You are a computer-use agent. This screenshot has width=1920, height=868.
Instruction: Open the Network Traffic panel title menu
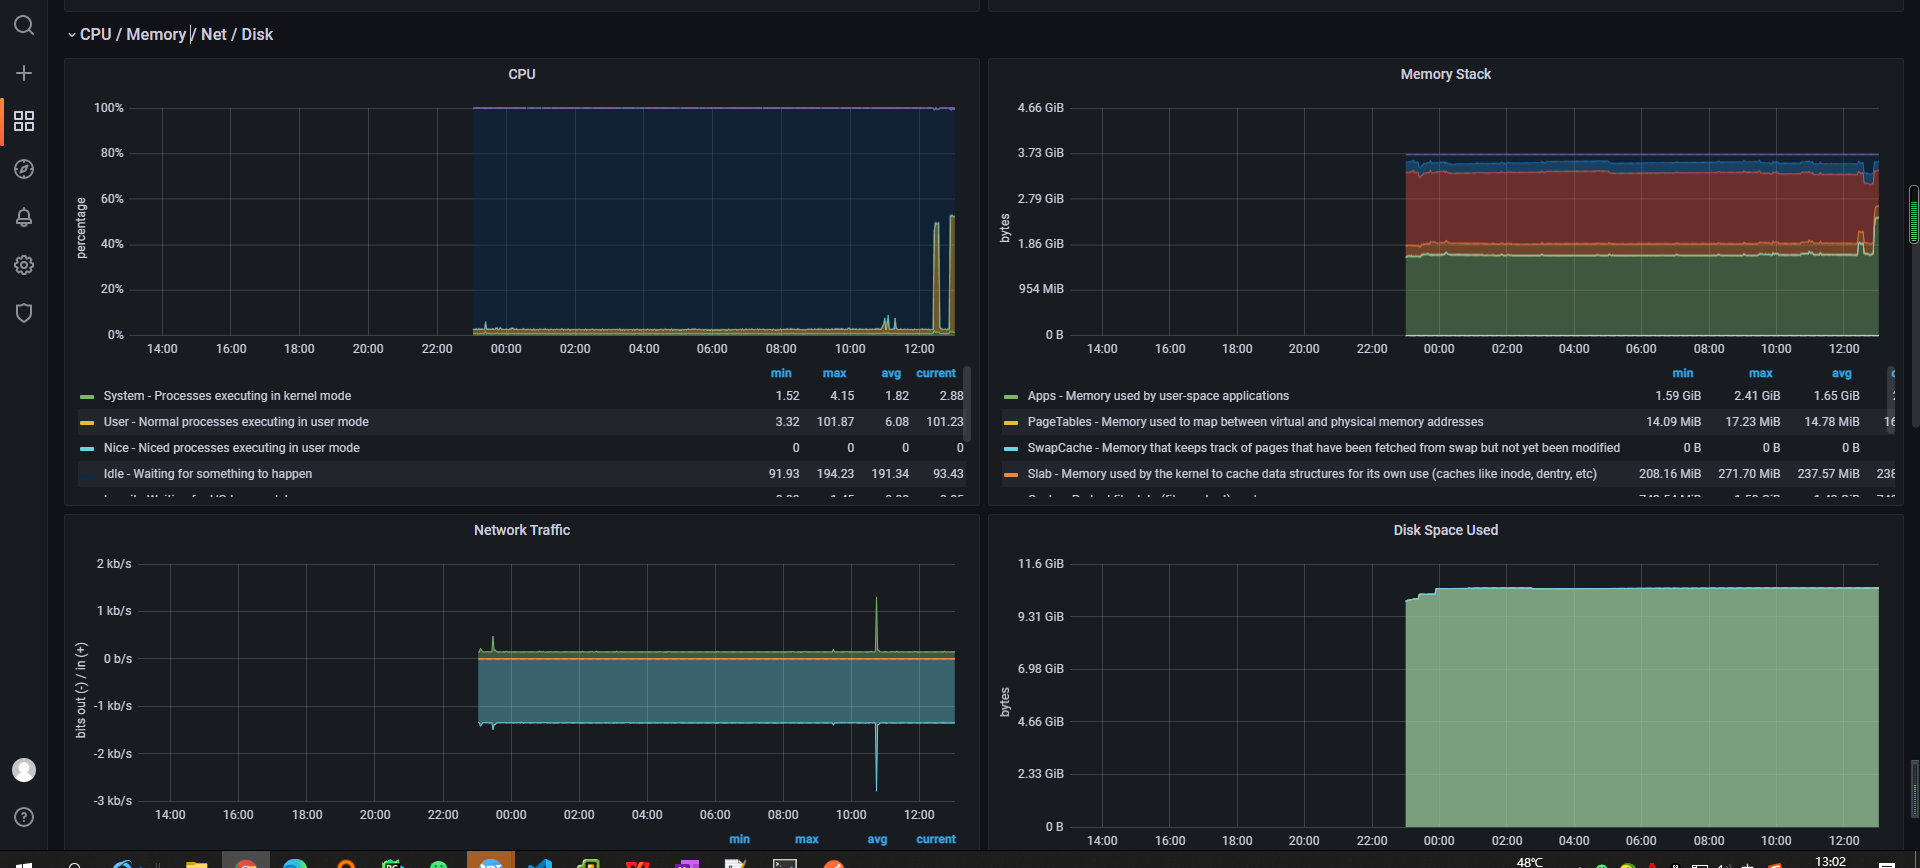point(522,530)
